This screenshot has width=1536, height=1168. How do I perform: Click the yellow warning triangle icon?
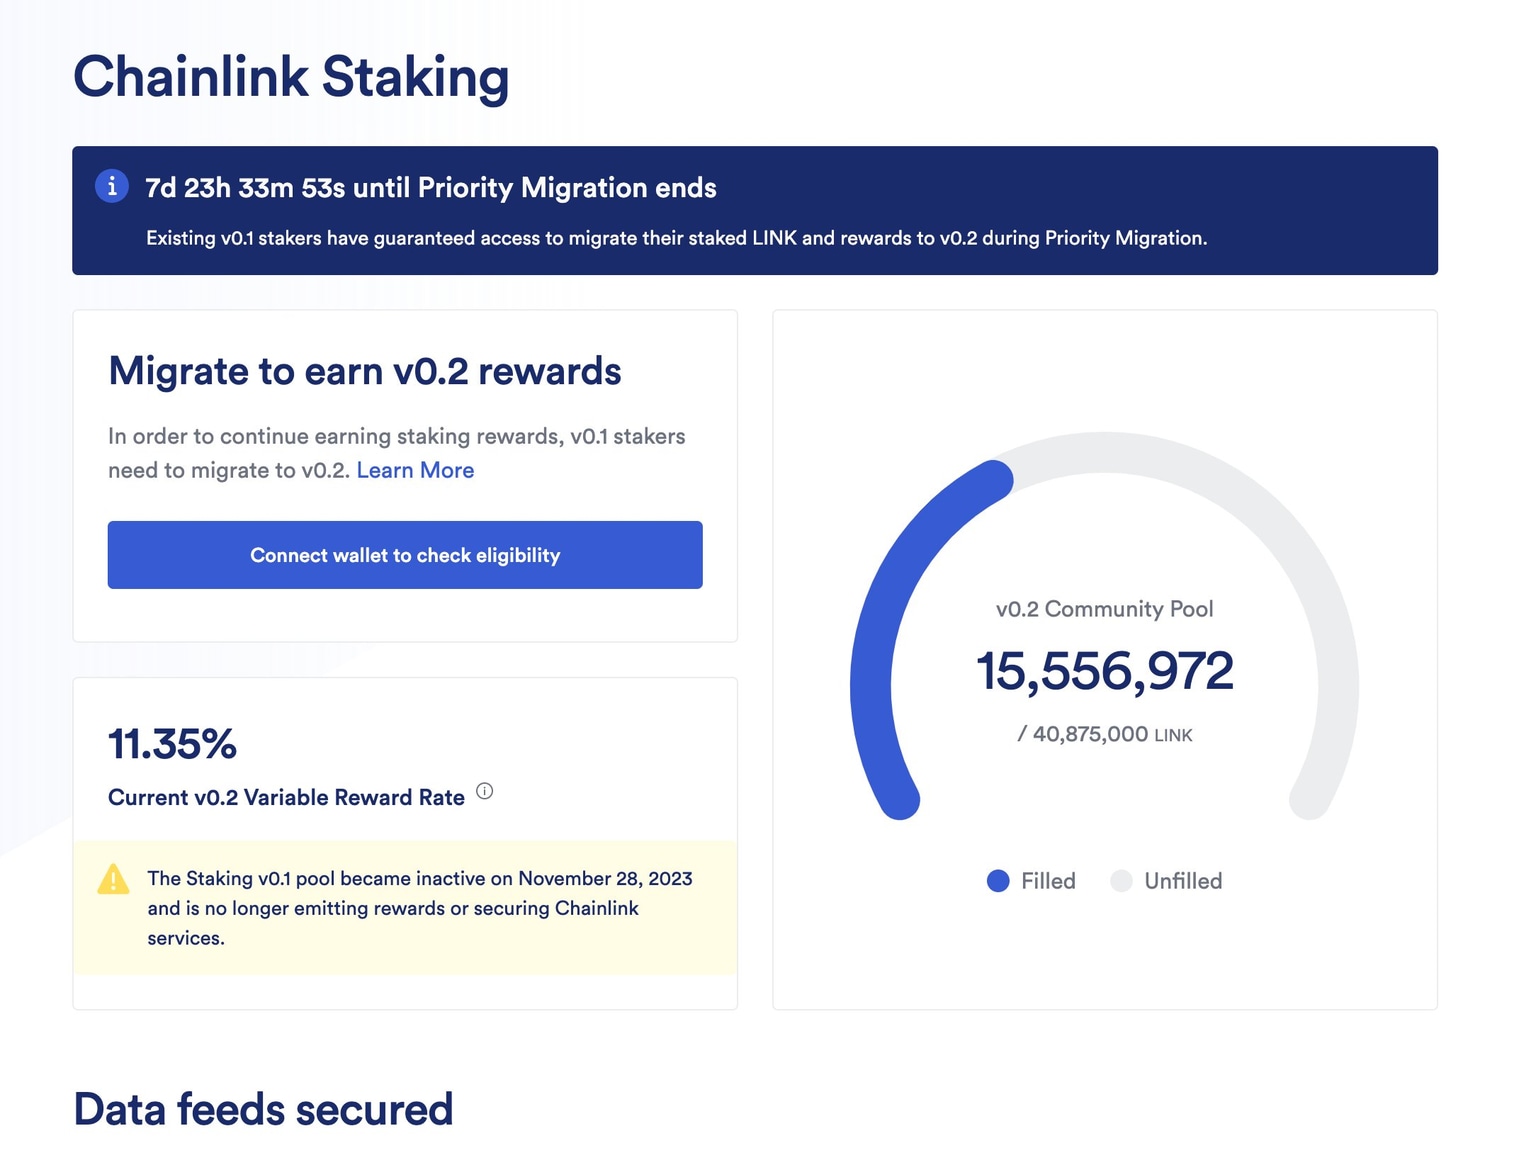[x=113, y=879]
